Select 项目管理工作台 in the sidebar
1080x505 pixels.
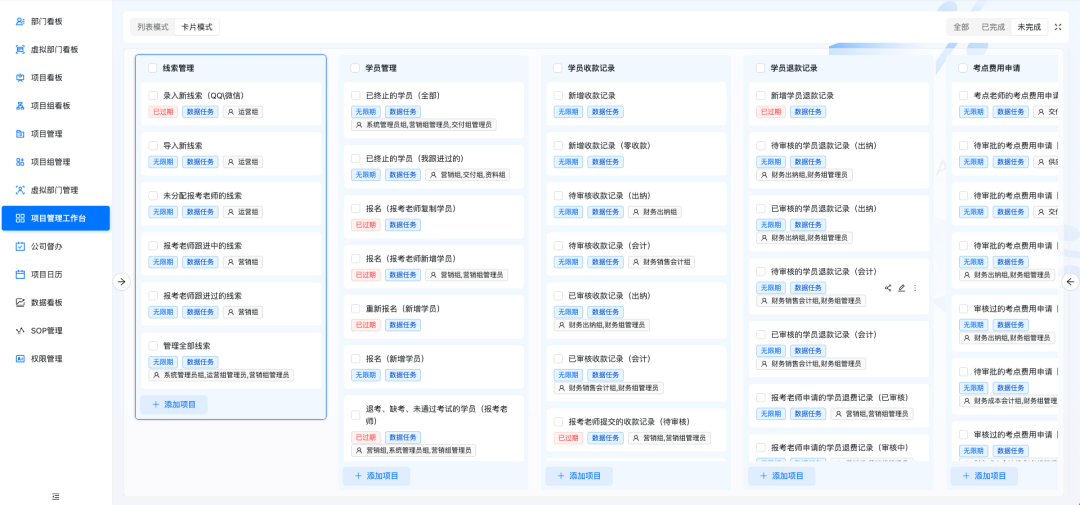tap(55, 218)
